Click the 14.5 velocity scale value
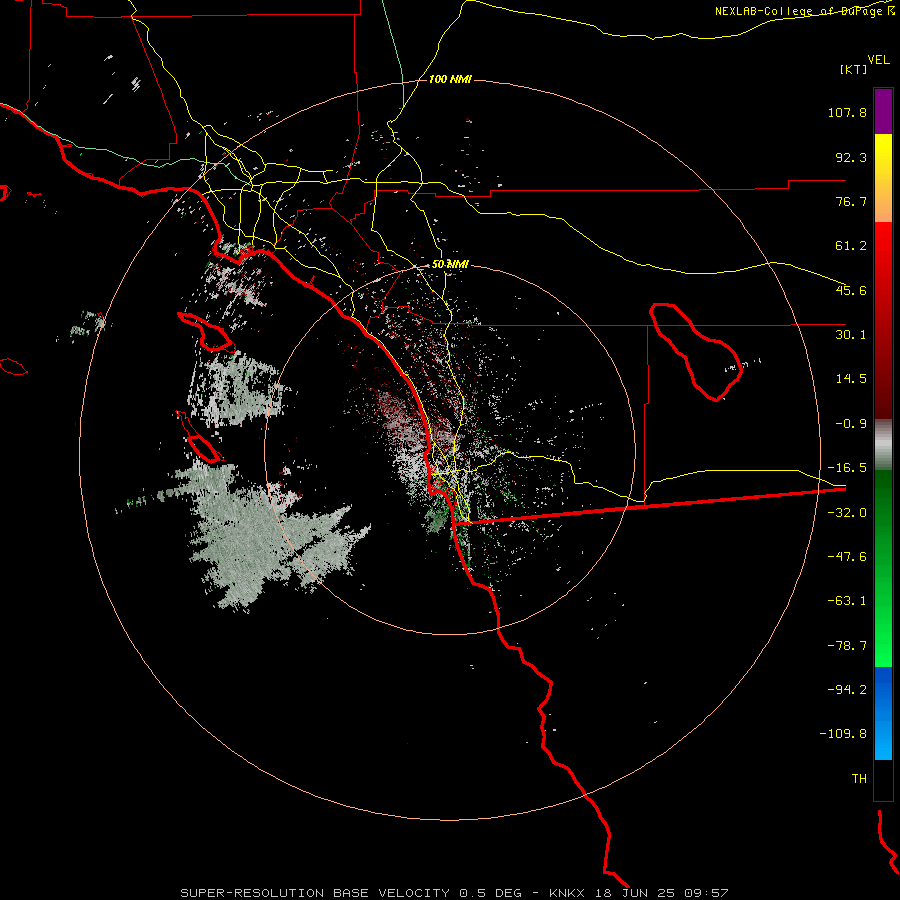Screen dimensions: 900x900 [x=851, y=379]
